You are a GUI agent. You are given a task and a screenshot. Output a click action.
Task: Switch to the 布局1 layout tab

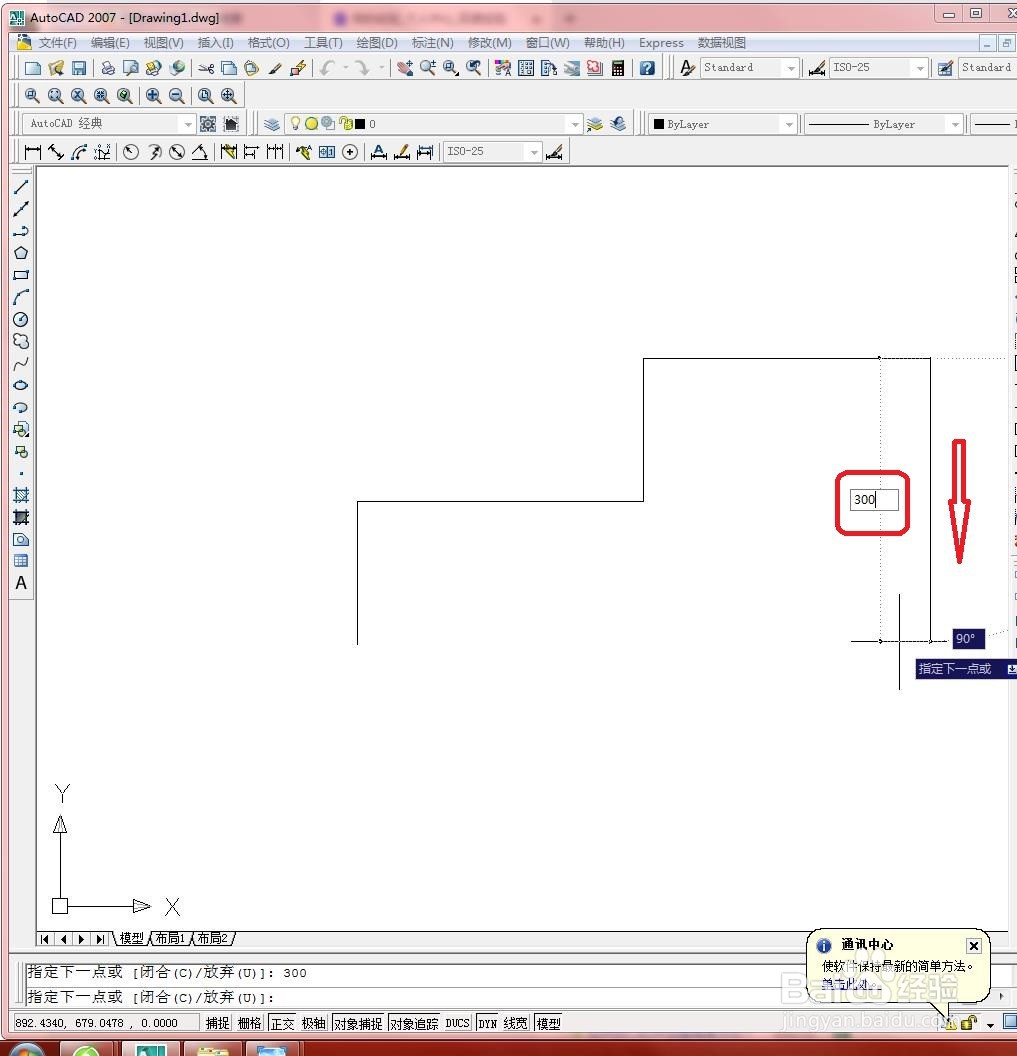170,938
